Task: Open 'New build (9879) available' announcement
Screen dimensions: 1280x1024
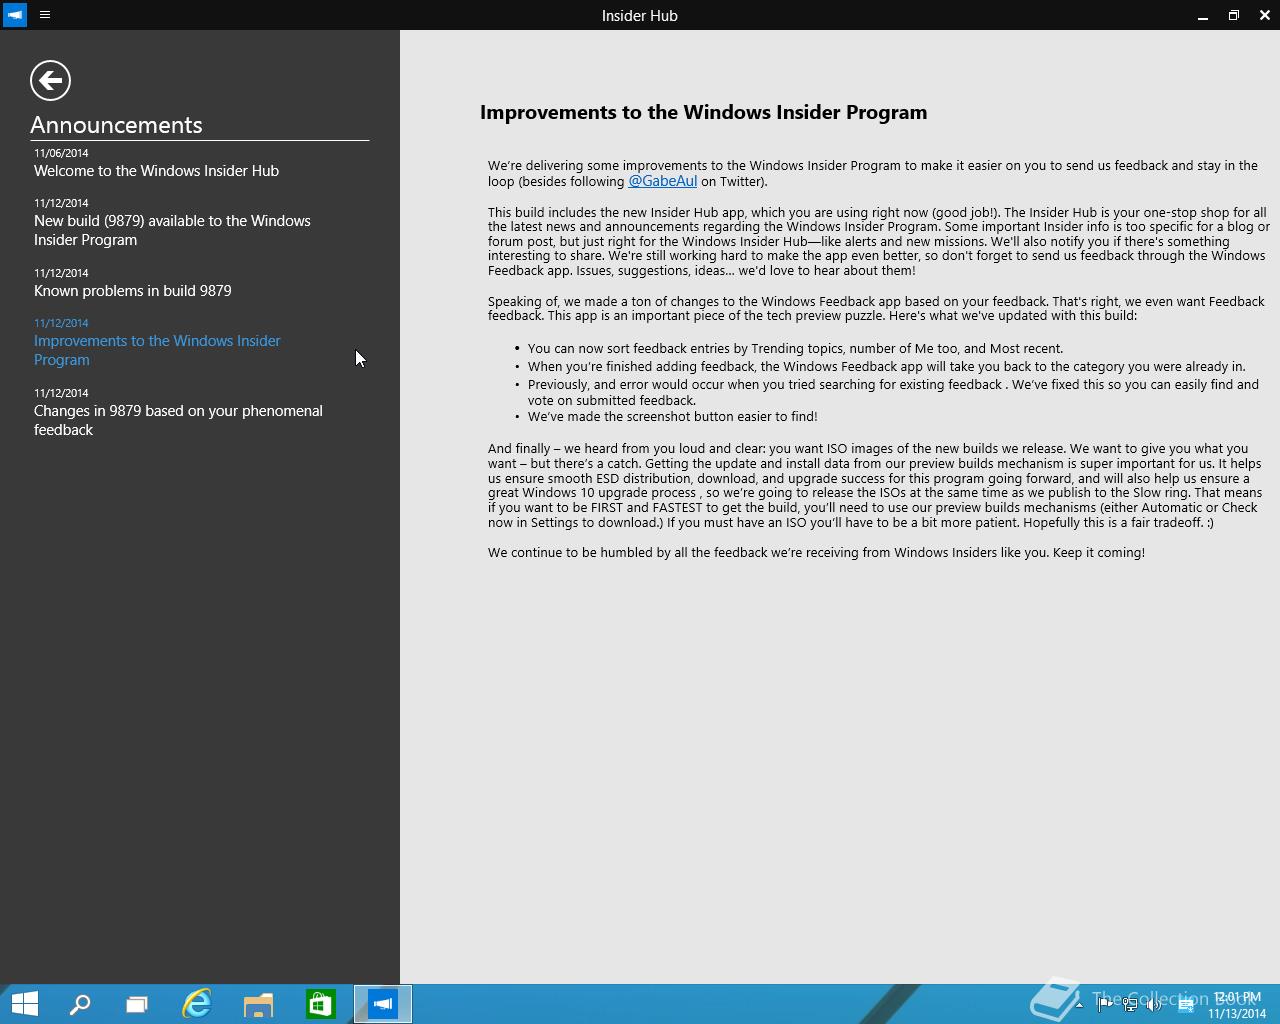Action: 172,230
